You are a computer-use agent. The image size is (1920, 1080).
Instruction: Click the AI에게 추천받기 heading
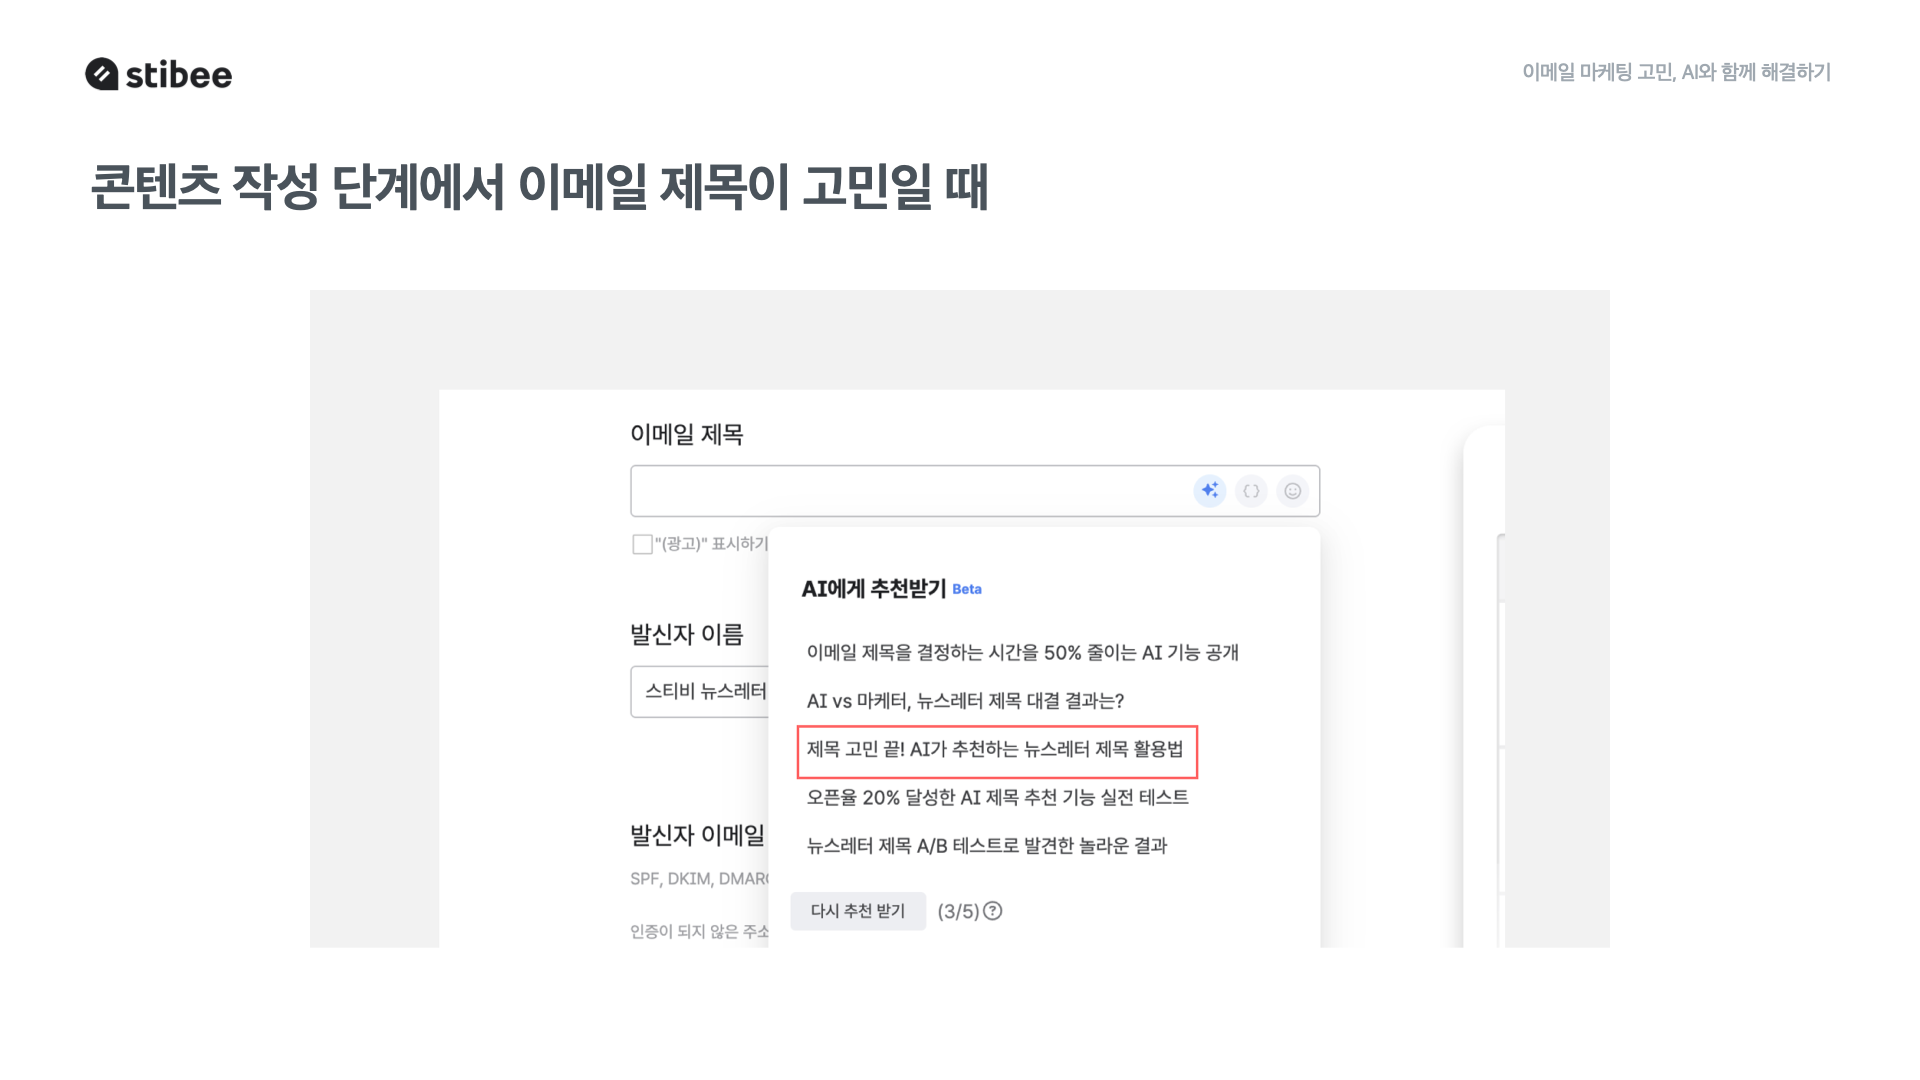tap(873, 589)
